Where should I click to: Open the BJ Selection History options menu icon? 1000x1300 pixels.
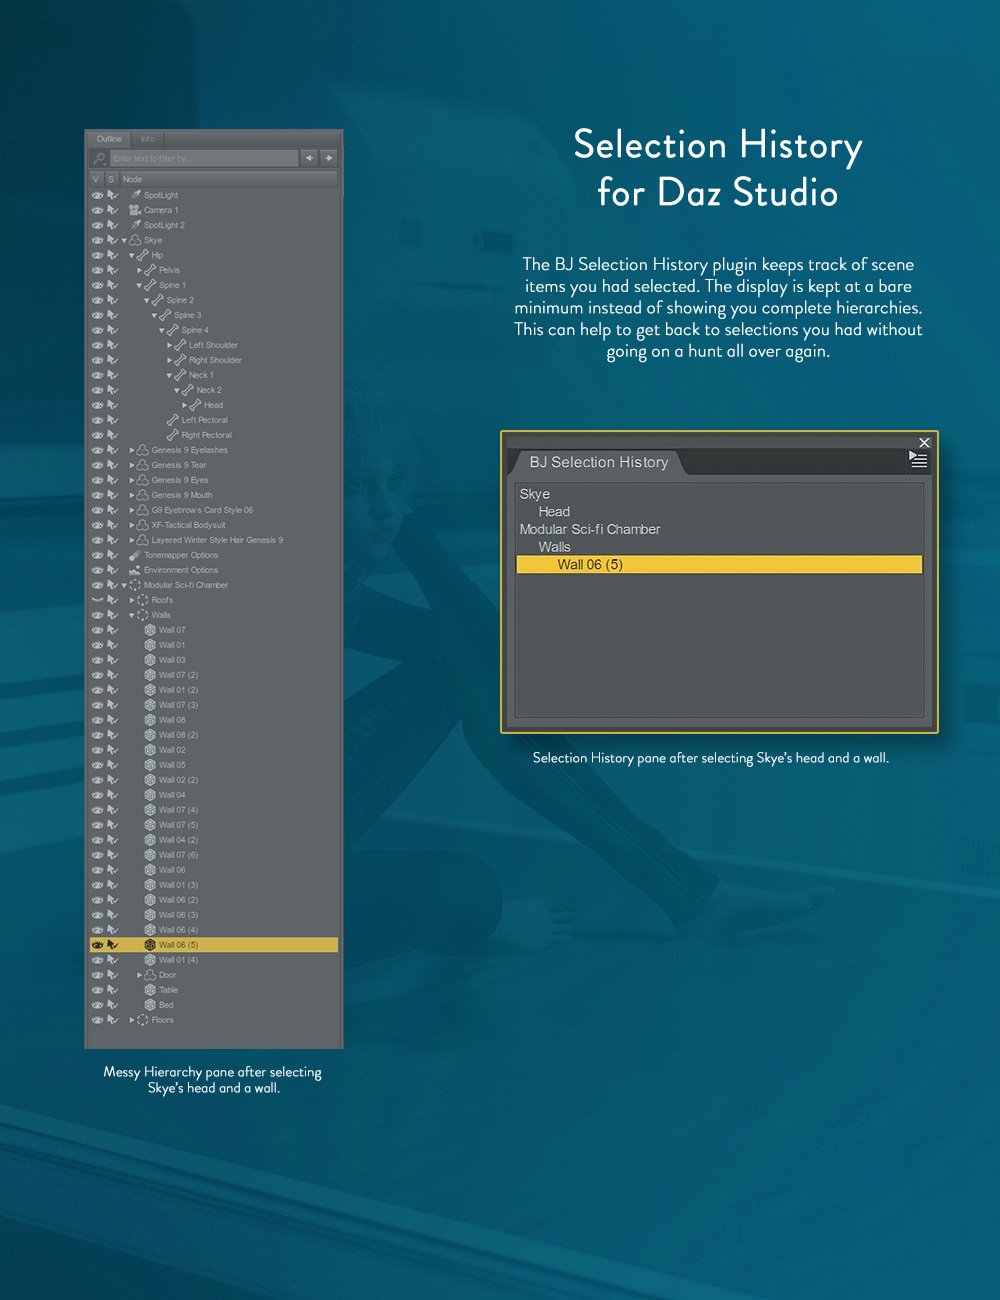pos(919,460)
